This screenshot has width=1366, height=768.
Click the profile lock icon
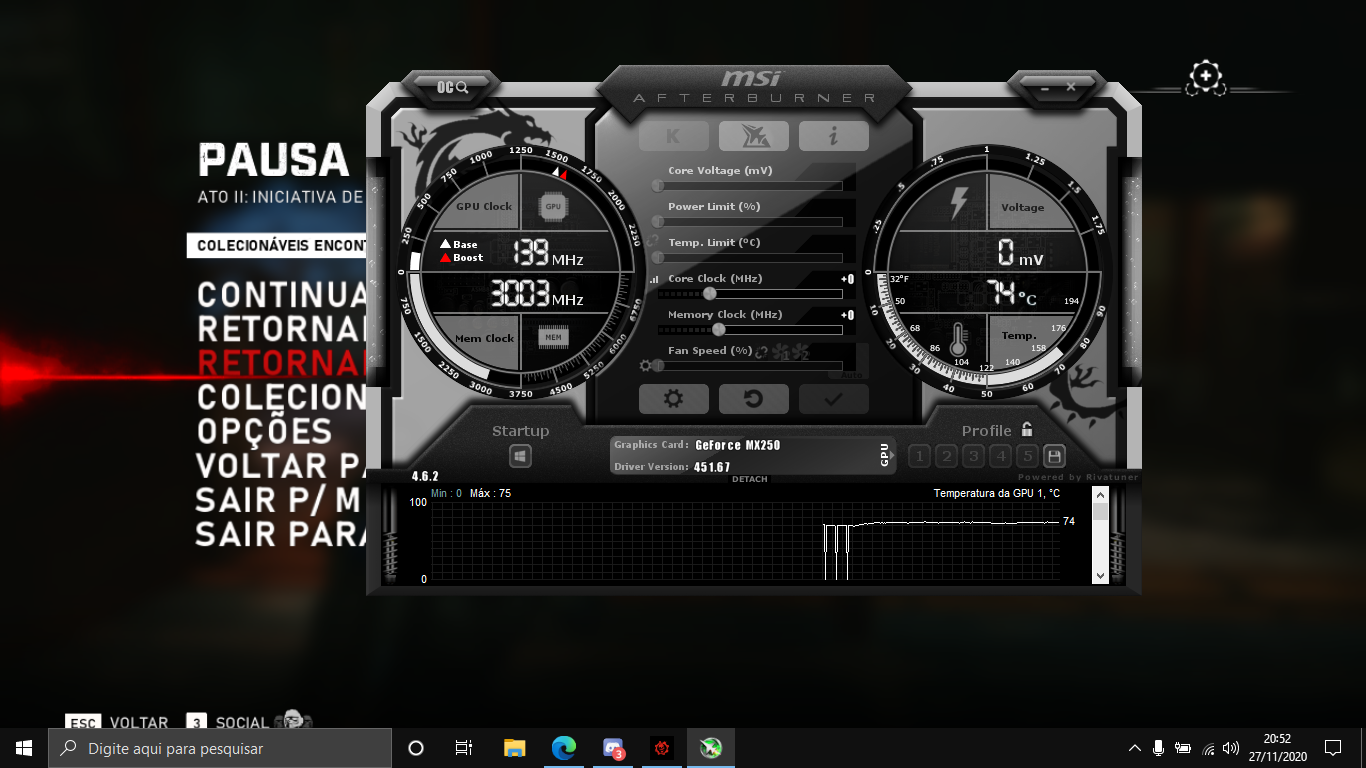[x=1027, y=430]
